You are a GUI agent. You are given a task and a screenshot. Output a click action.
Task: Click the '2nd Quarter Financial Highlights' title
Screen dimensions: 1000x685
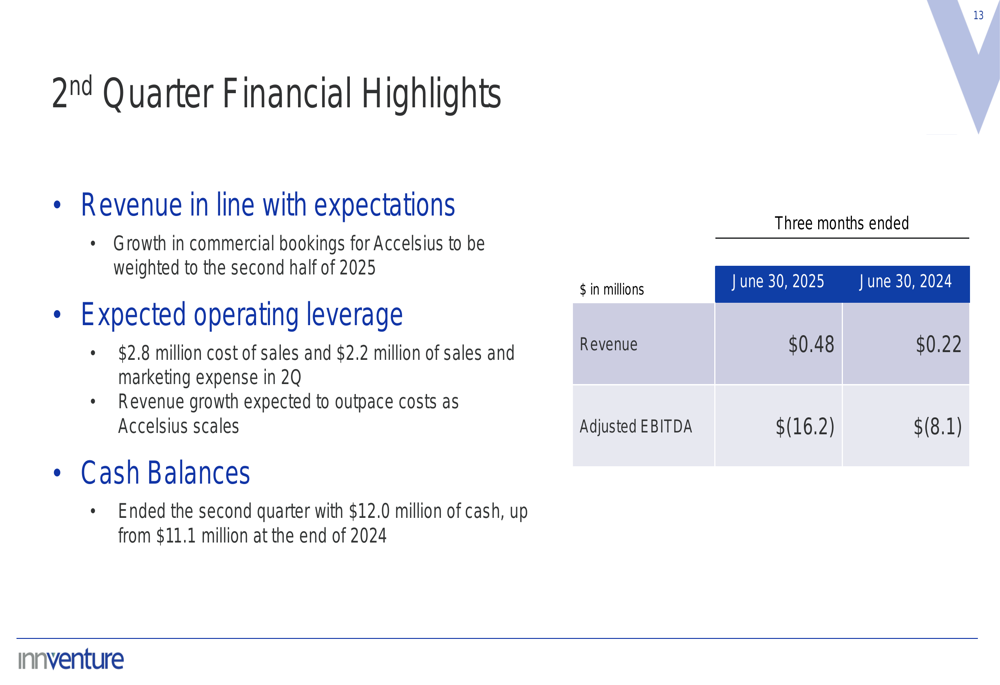point(276,95)
